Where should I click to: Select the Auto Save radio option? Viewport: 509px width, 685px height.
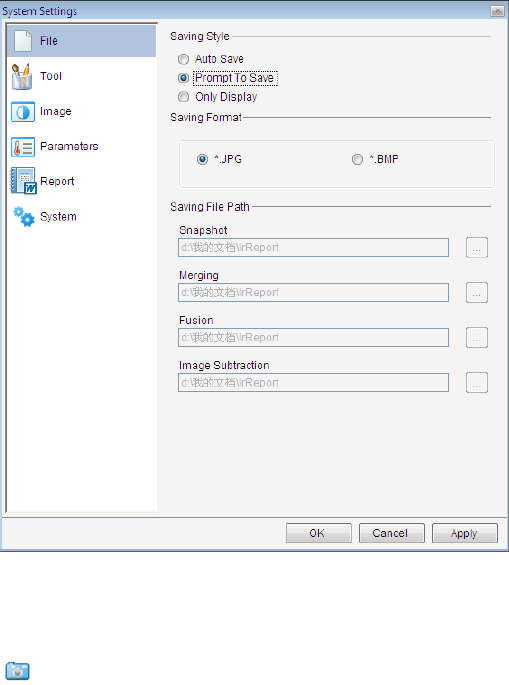pyautogui.click(x=184, y=59)
